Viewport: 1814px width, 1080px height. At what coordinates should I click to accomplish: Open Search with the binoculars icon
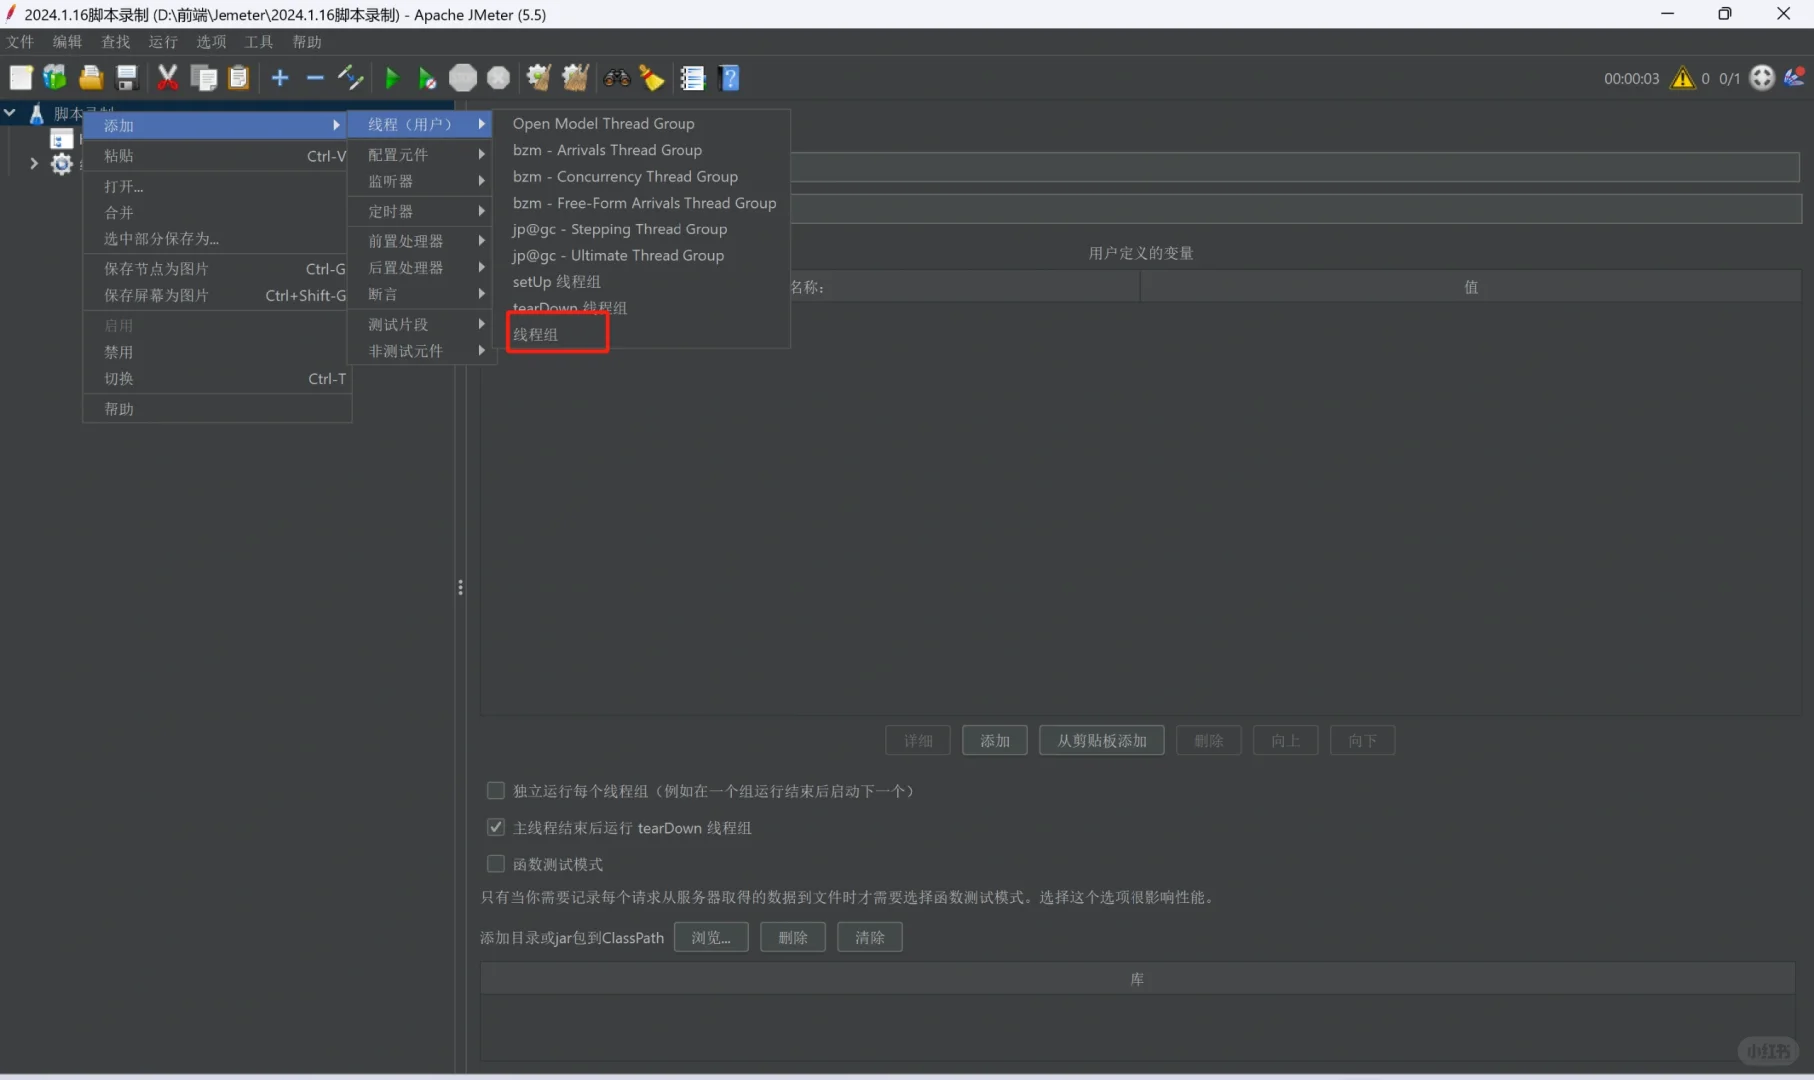617,78
